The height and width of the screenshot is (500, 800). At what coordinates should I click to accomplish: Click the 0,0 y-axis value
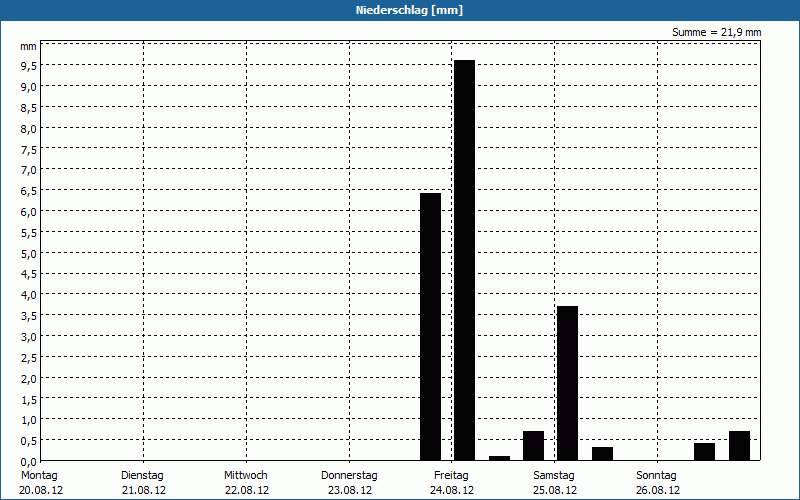click(x=29, y=462)
